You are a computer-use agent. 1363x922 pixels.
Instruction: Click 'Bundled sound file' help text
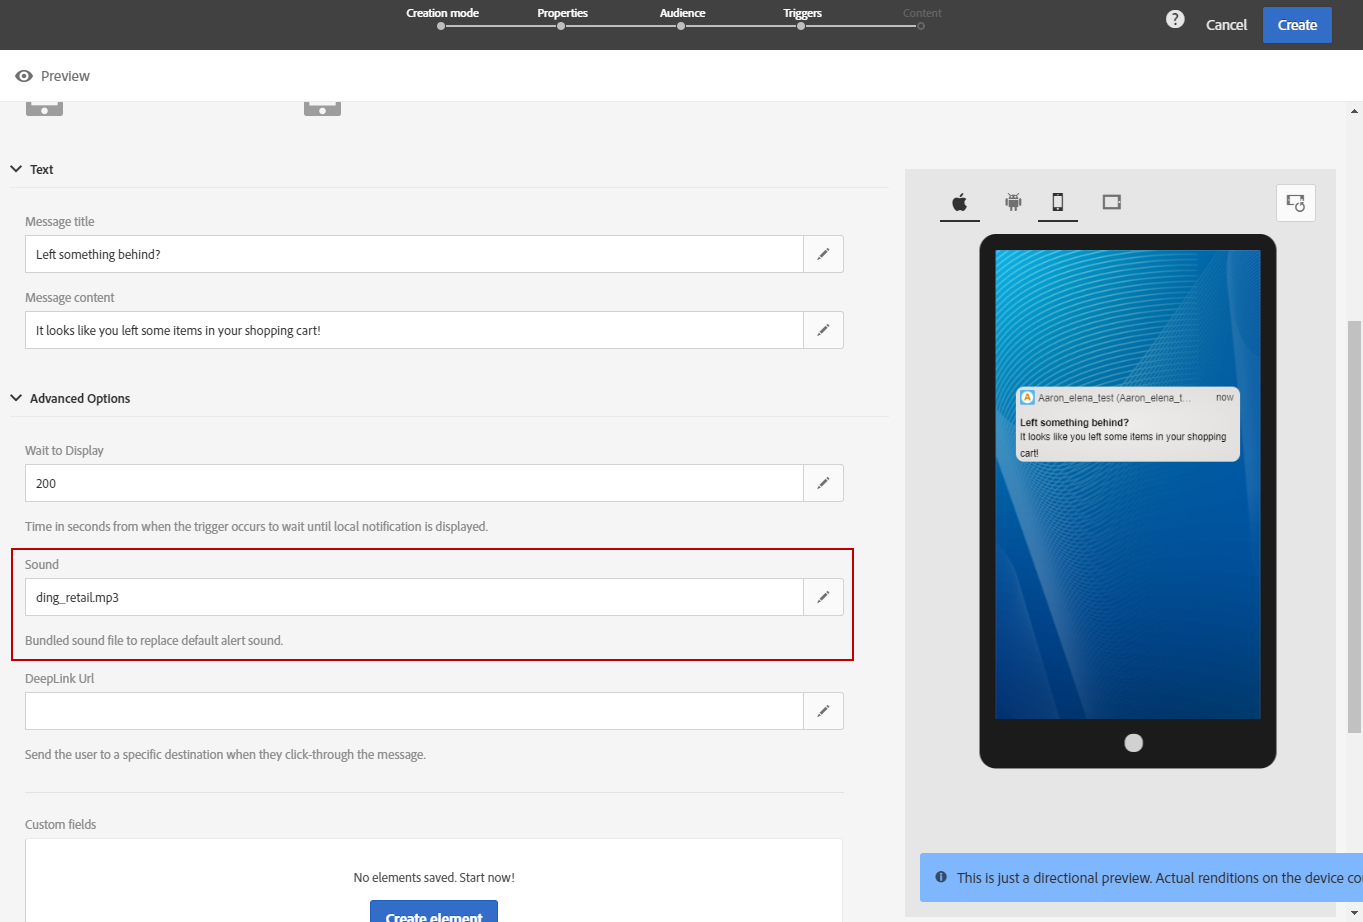154,640
